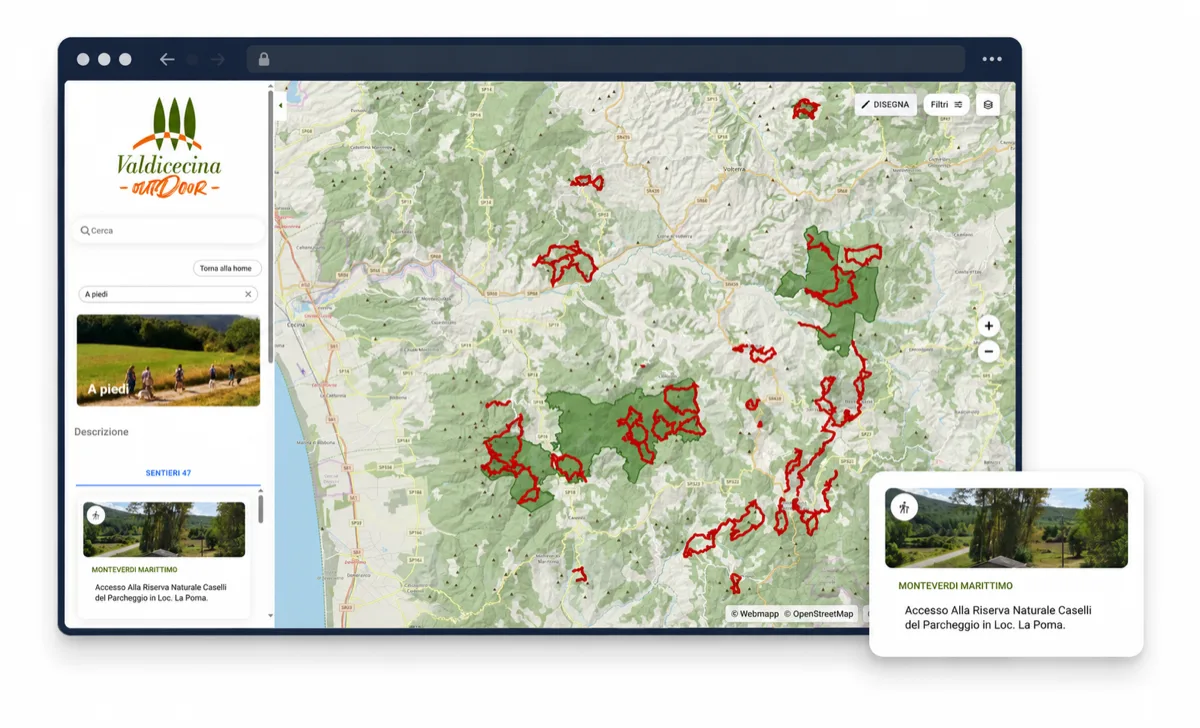Click the Webmapp attribution link
The width and height of the screenshot is (1200, 728).
(x=755, y=614)
